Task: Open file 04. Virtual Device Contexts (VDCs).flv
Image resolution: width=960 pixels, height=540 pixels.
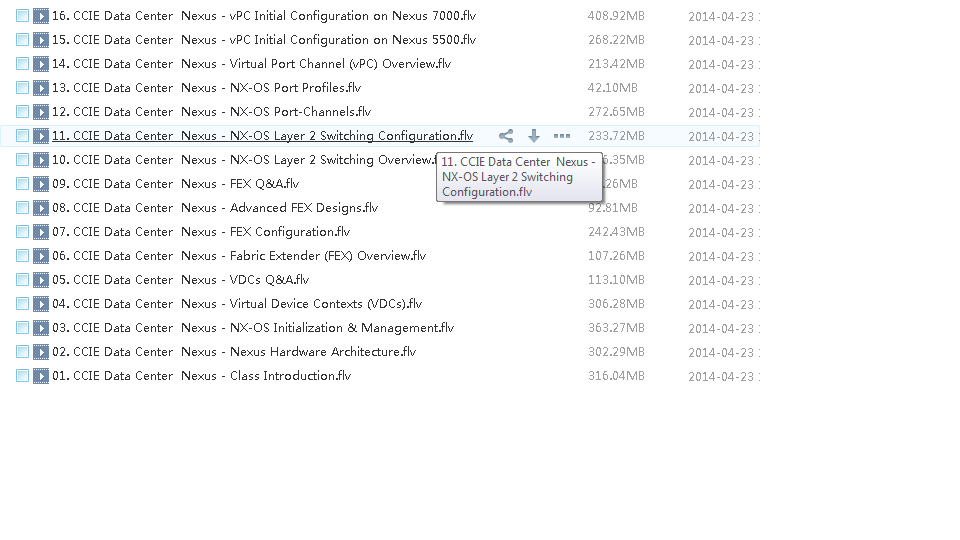Action: coord(237,304)
